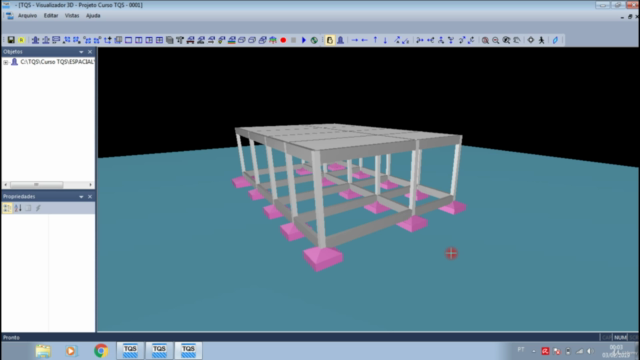Play animation with the blue triangle button
640x360 pixels.
coord(304,40)
